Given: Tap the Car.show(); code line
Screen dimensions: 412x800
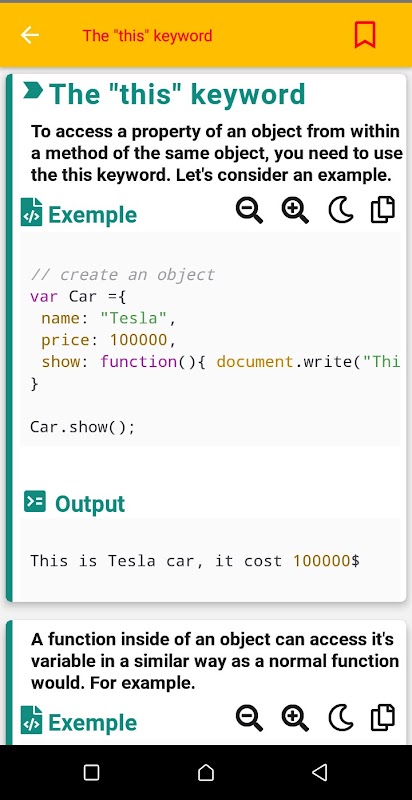Looking at the screenshot, I should point(83,427).
